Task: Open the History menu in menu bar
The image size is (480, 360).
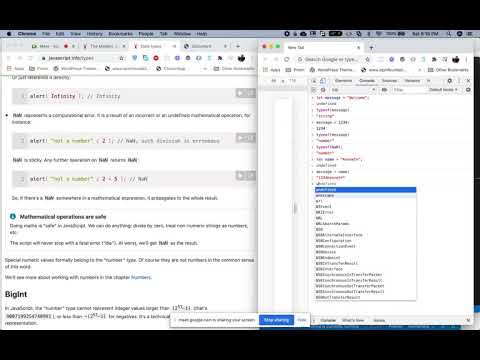Action: click(95, 34)
